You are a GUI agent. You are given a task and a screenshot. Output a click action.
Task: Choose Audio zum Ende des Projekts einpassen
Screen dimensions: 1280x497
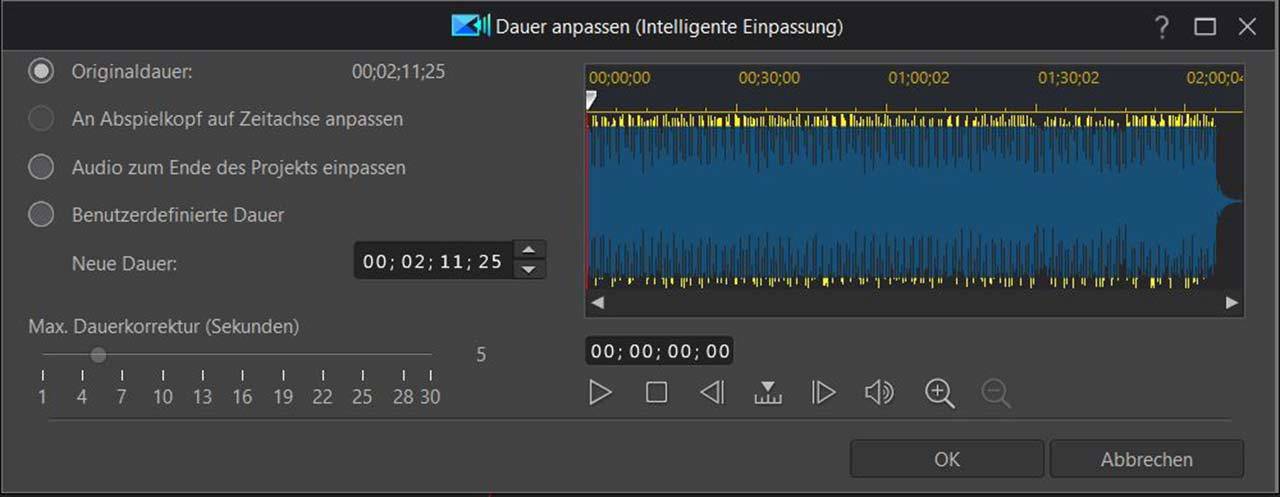tap(41, 167)
